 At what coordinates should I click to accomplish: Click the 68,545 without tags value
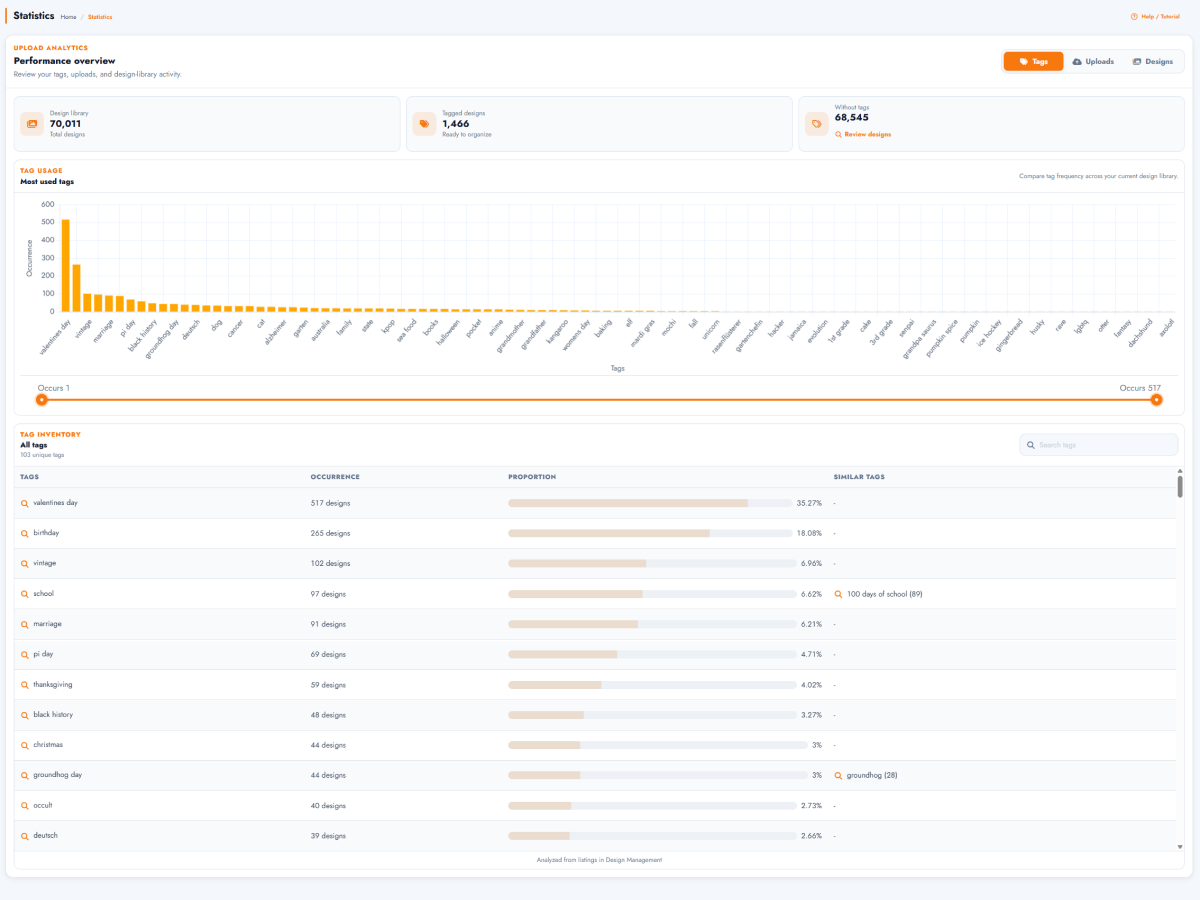click(x=852, y=117)
